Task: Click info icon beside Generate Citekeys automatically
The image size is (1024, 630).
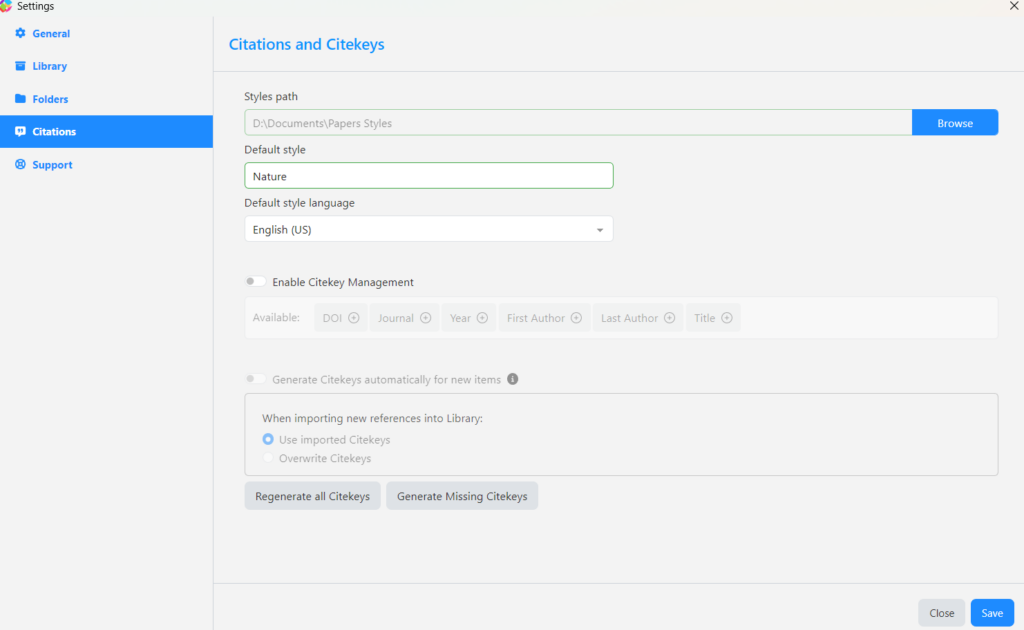Action: click(x=512, y=380)
